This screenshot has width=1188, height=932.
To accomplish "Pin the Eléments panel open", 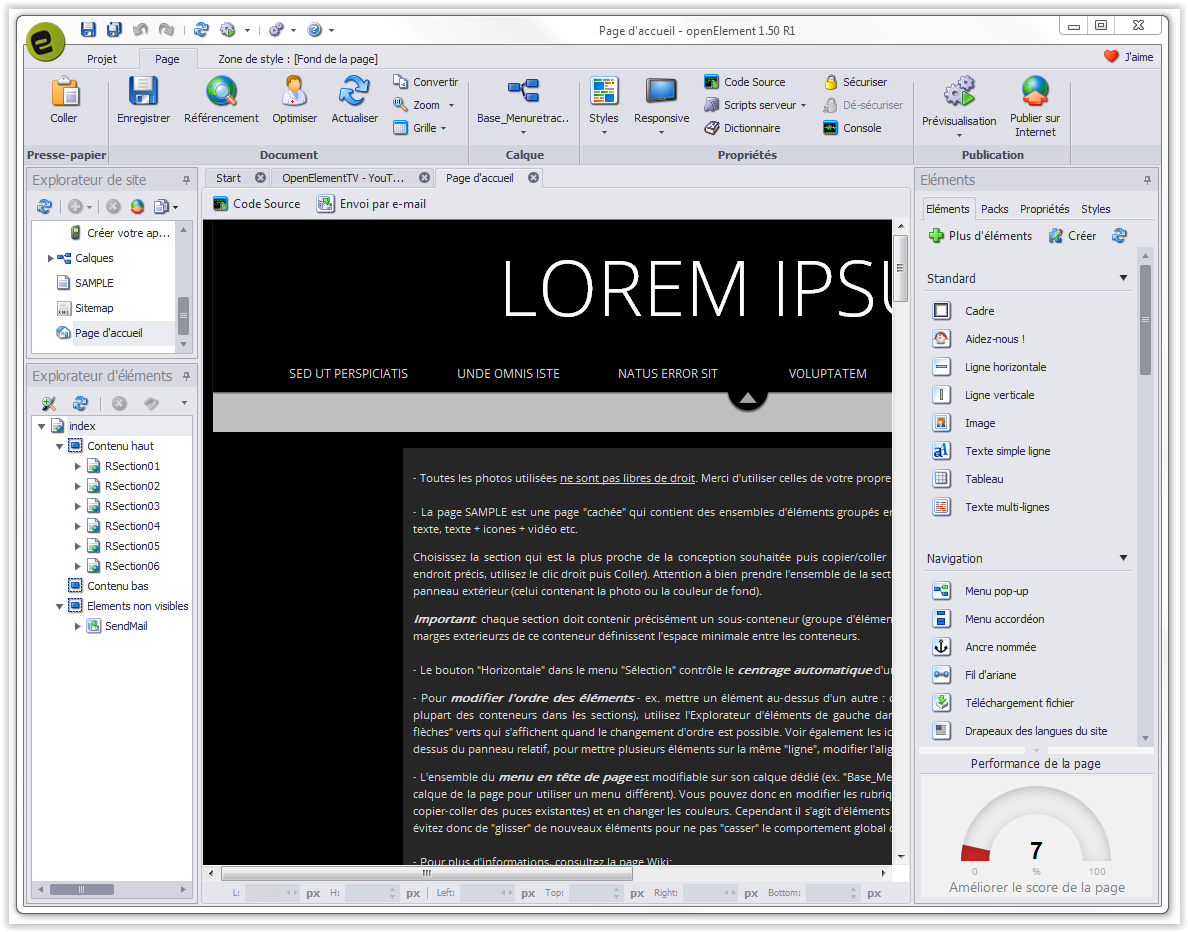I will tap(1148, 180).
